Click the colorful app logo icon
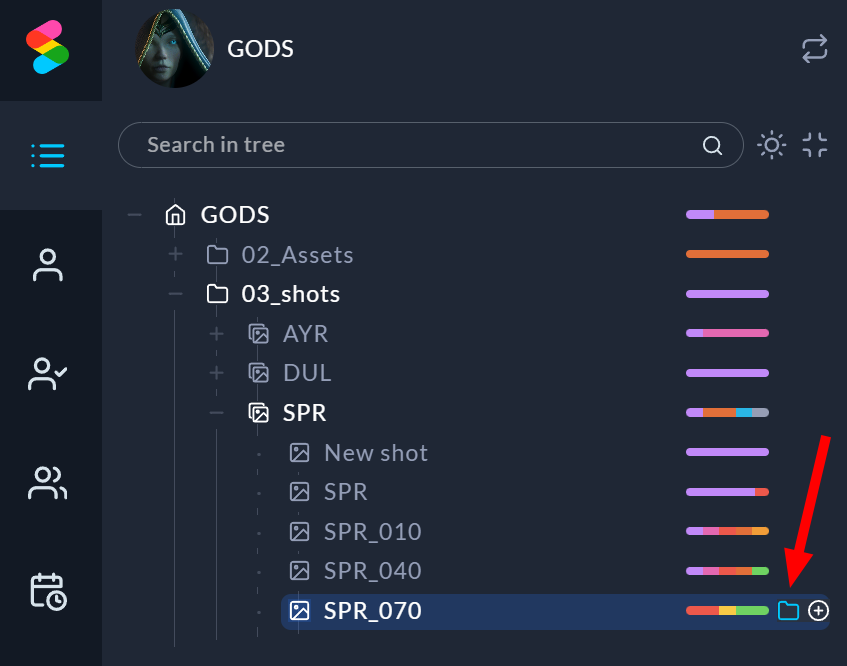The image size is (847, 666). coord(48,48)
